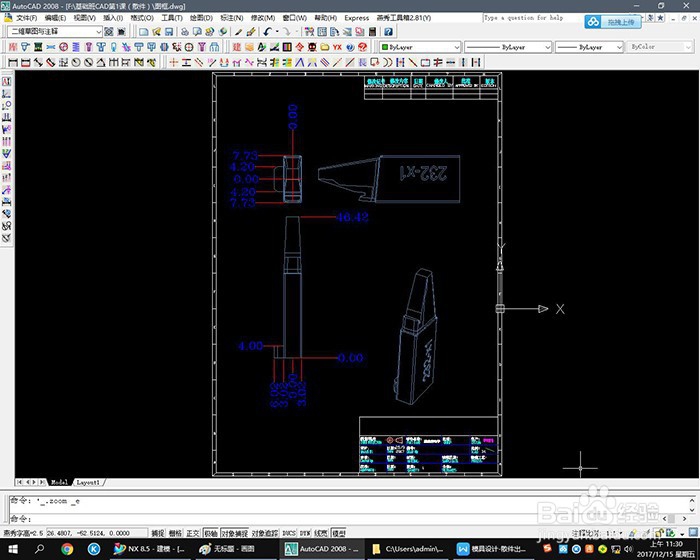
Task: Open the C:\Users\admin folder taskbar item
Action: pos(408,549)
